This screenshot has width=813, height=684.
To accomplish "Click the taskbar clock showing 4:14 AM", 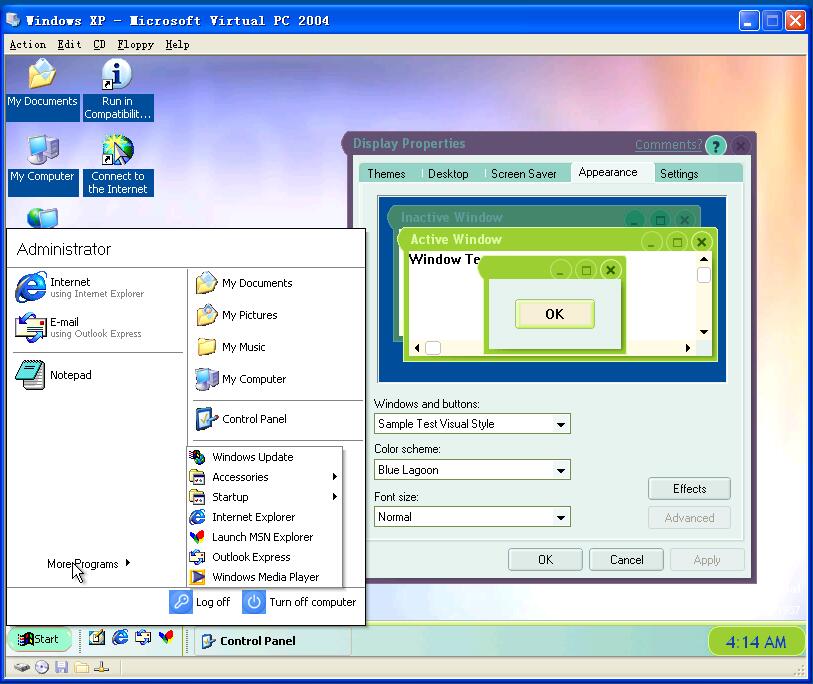I will pyautogui.click(x=755, y=642).
